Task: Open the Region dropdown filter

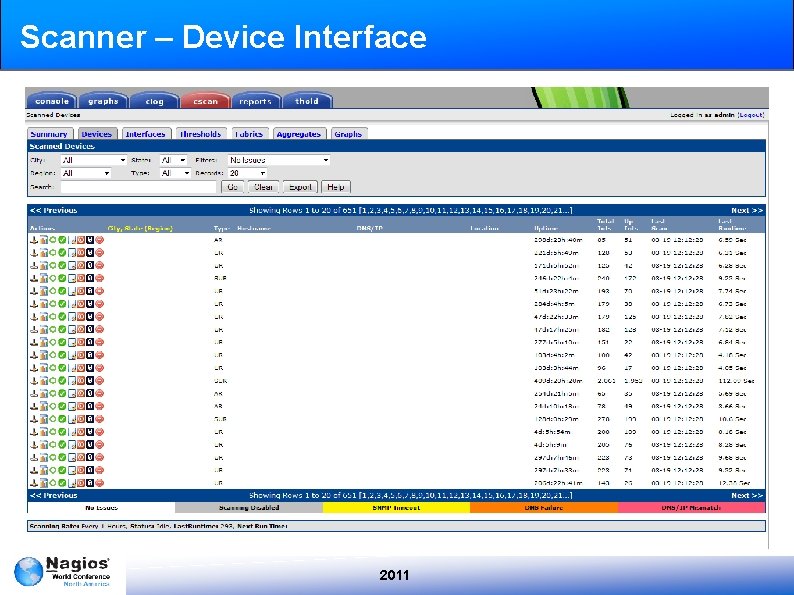Action: tap(86, 173)
